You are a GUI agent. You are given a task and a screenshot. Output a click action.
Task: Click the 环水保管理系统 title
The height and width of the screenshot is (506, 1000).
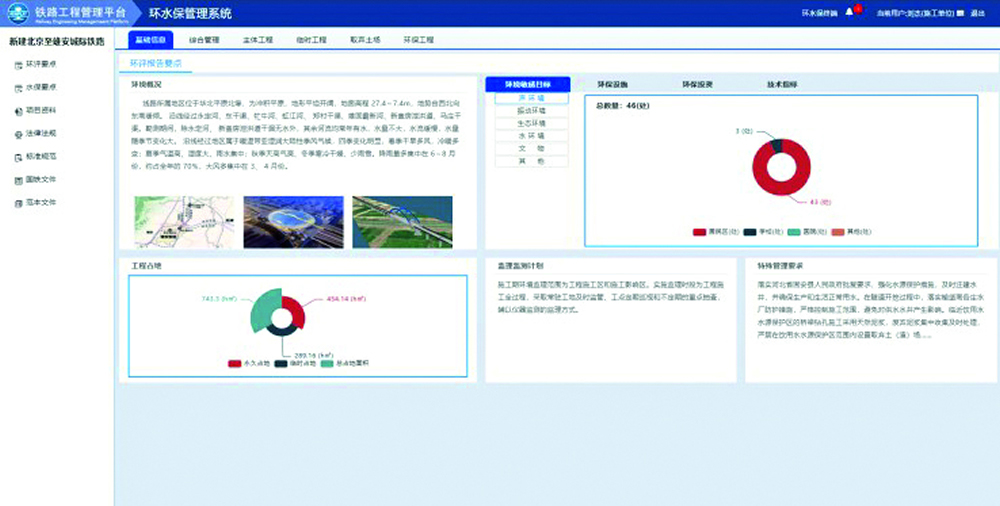click(x=190, y=13)
